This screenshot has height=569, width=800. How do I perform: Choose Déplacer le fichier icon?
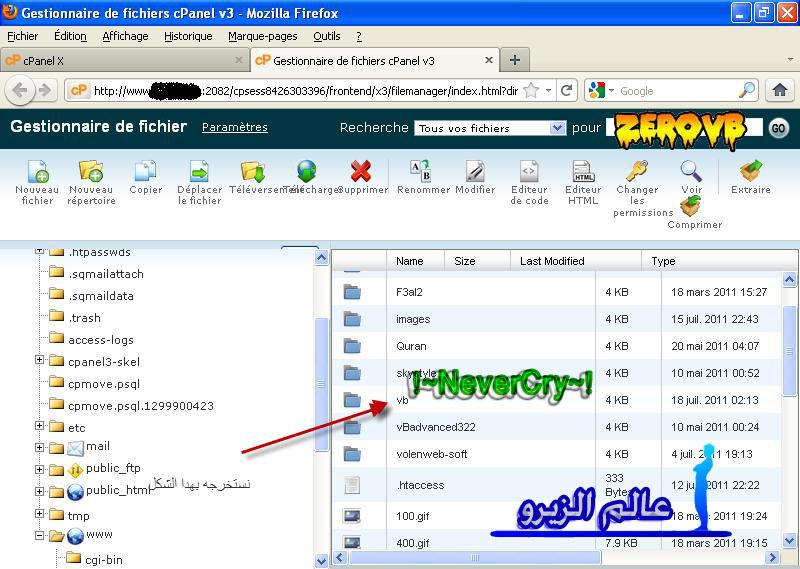(x=199, y=171)
